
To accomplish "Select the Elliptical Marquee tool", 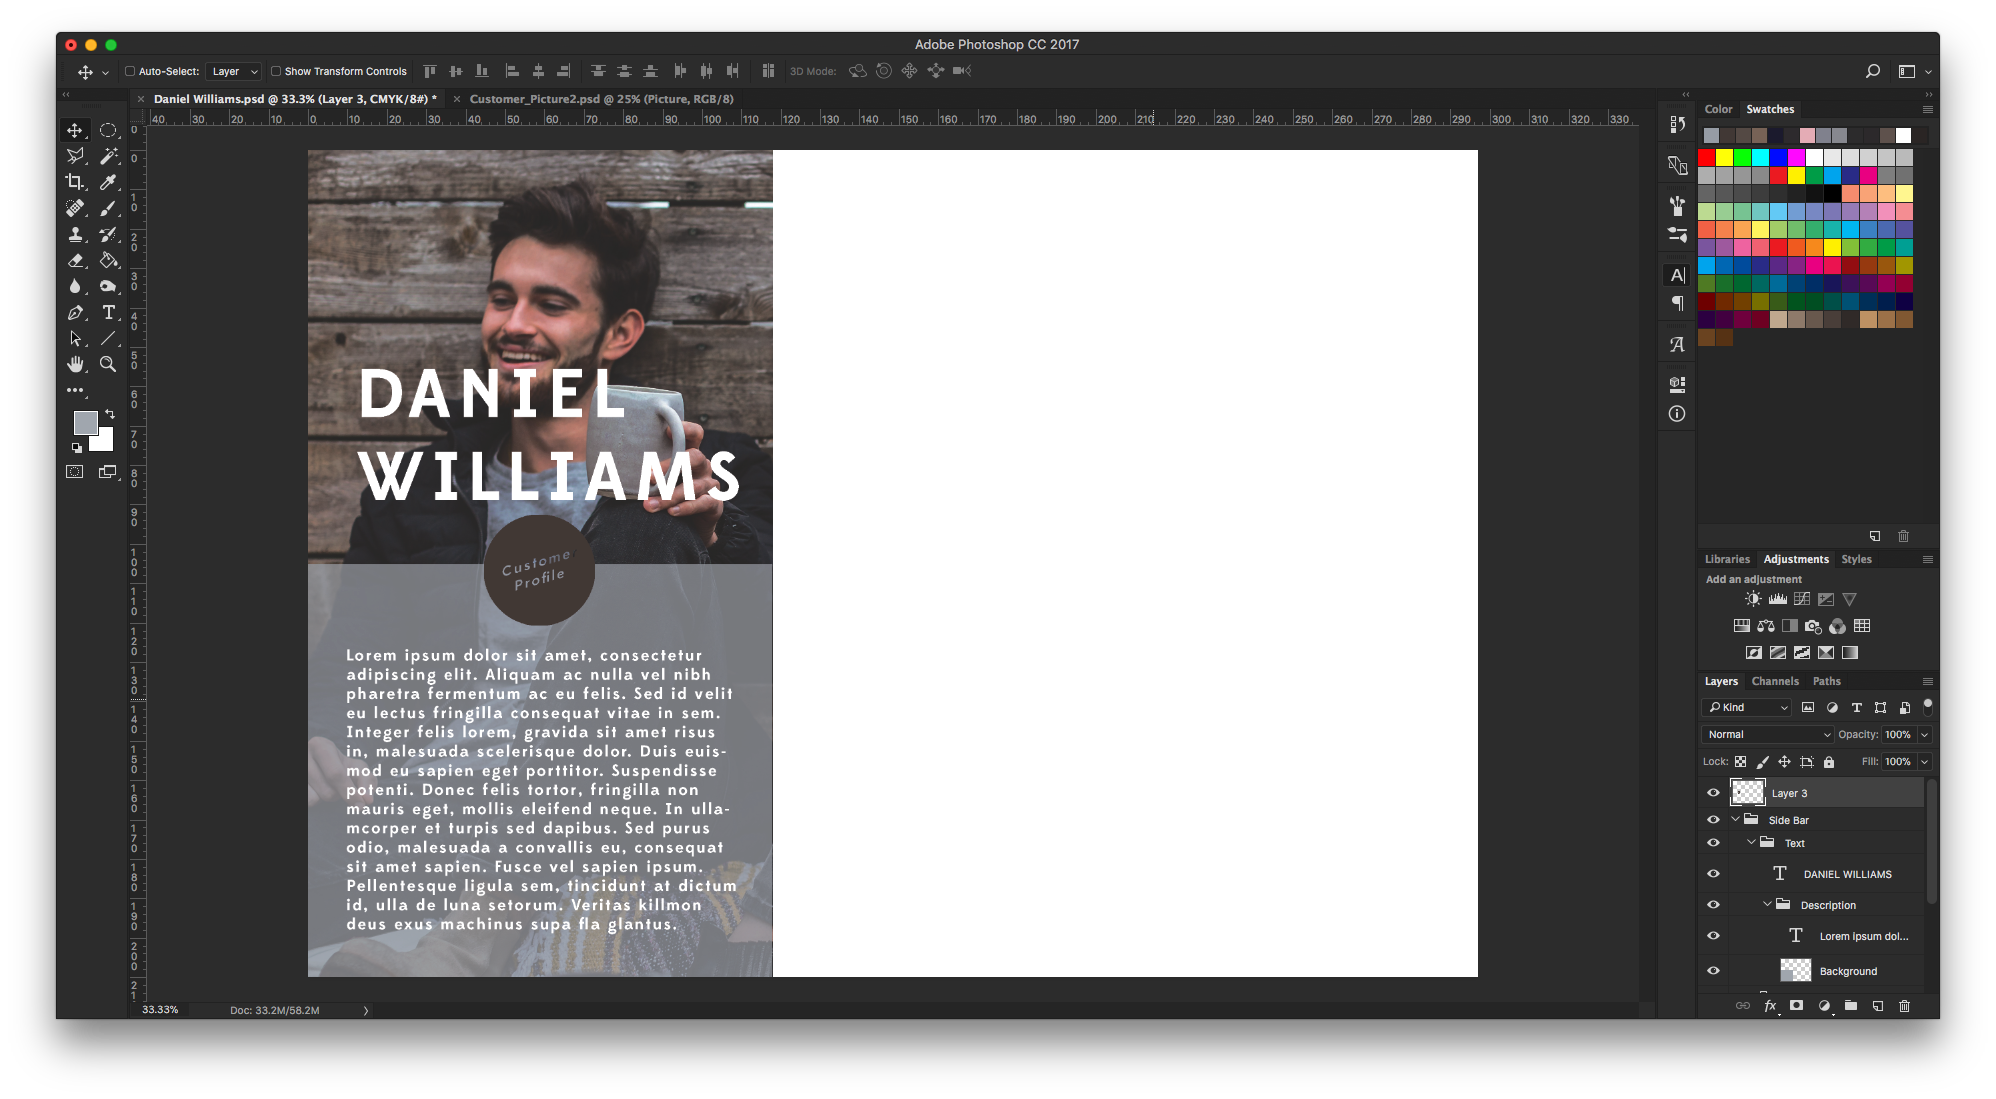I will click(x=108, y=130).
